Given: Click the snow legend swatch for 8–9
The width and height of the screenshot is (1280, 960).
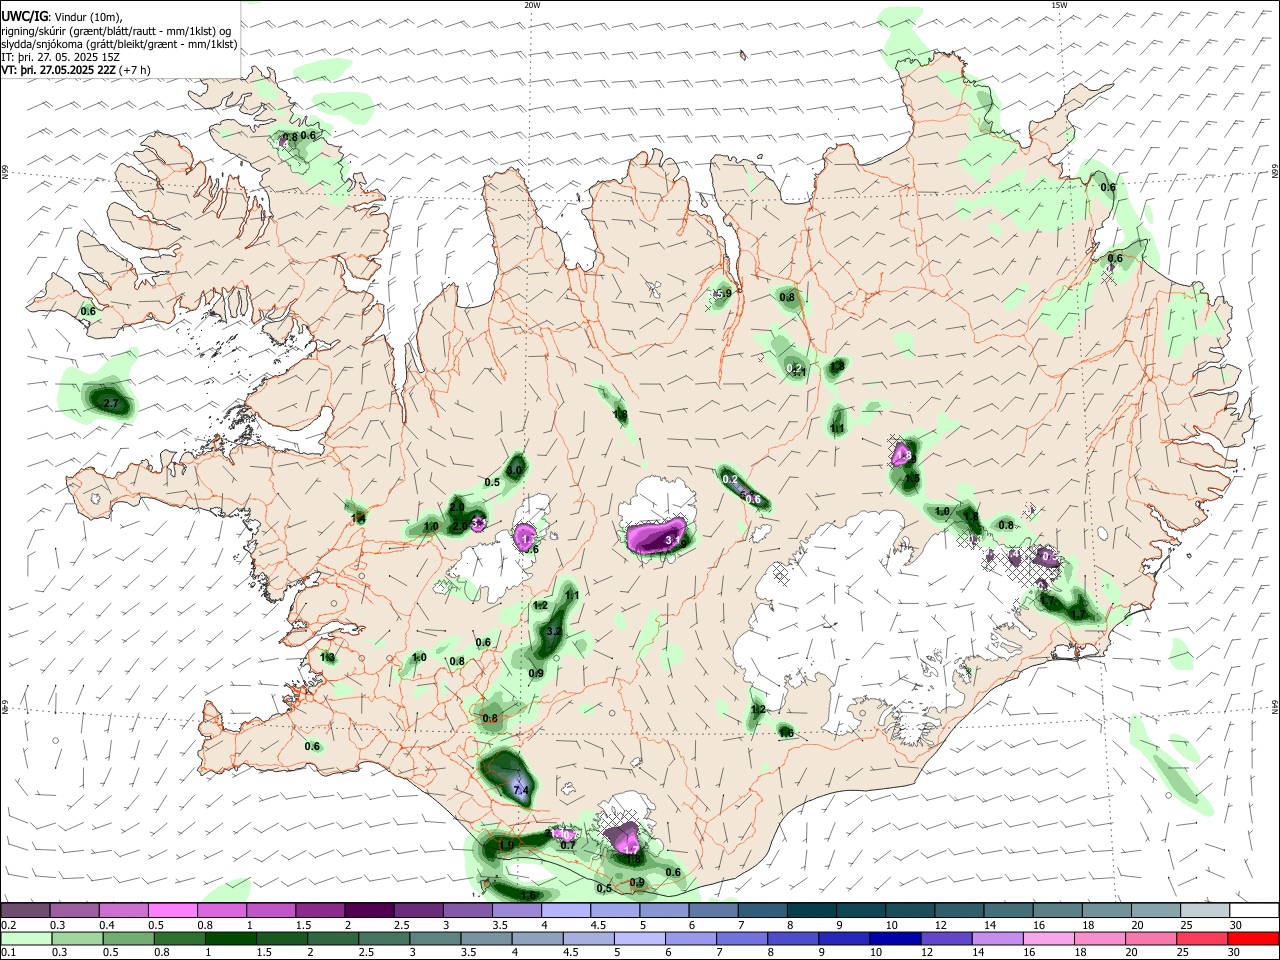Looking at the screenshot, I should [x=810, y=910].
